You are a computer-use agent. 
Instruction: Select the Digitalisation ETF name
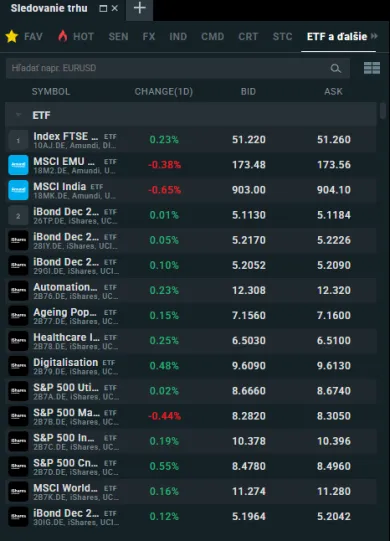[x=66, y=363]
